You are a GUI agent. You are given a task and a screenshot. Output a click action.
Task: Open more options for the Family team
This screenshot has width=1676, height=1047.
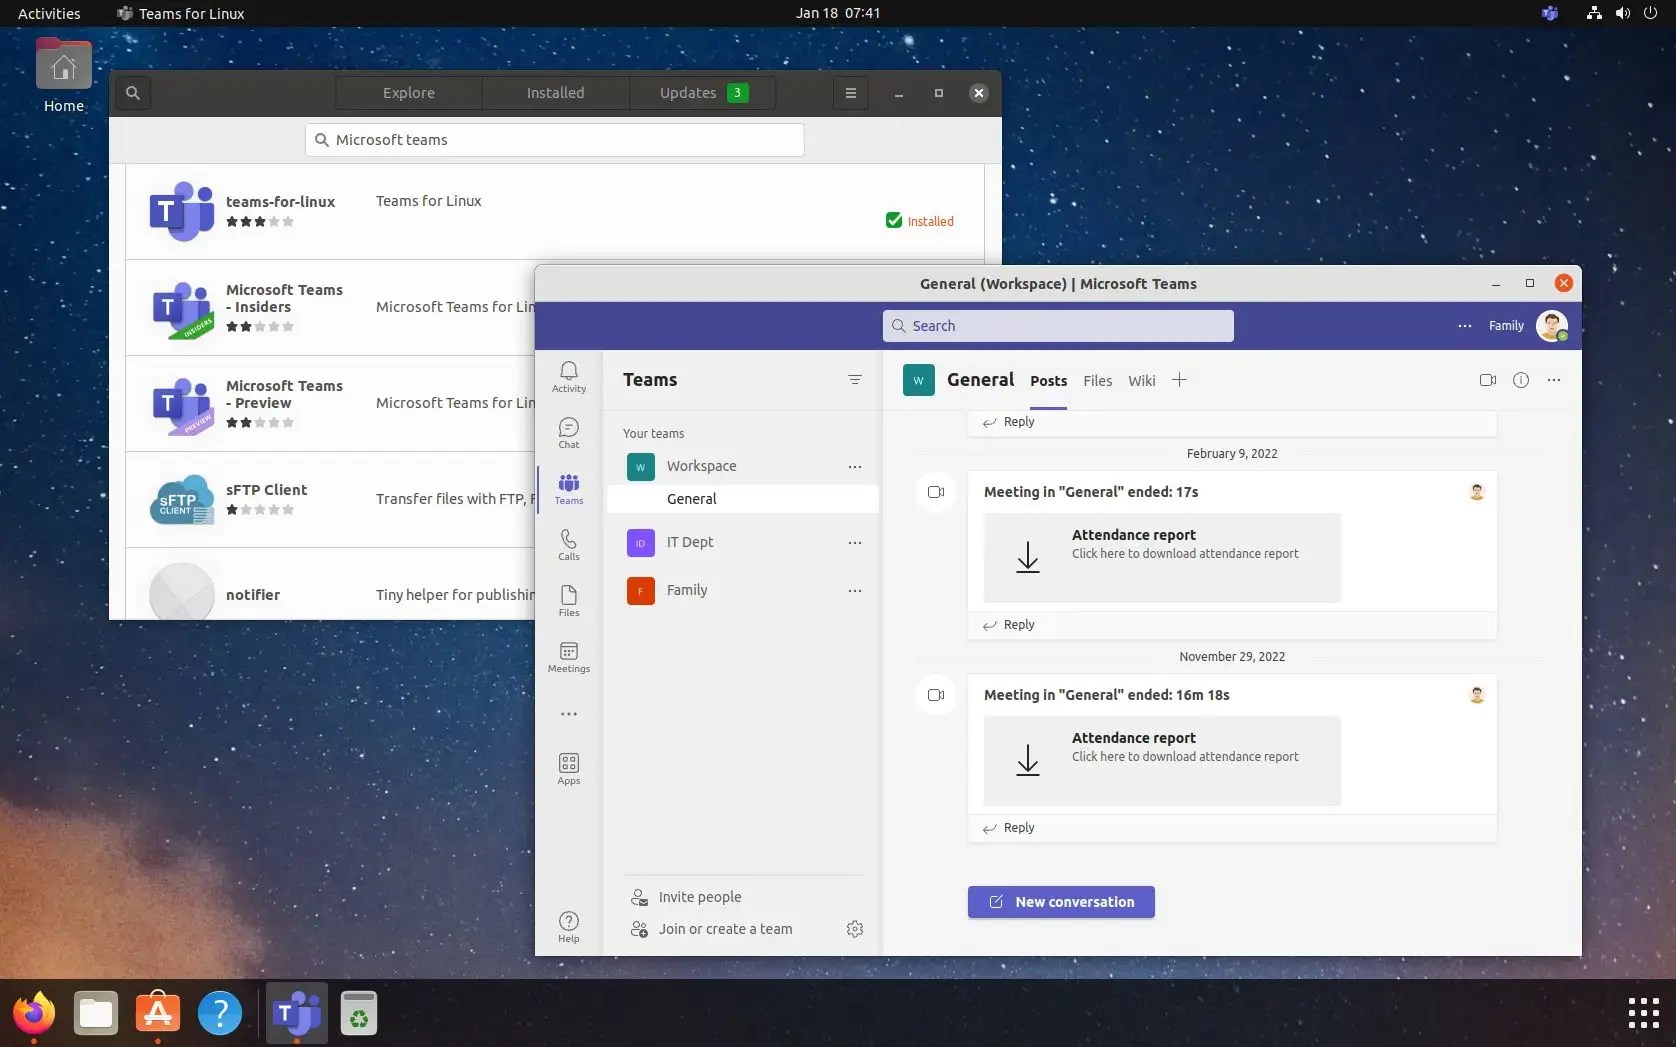(x=854, y=590)
